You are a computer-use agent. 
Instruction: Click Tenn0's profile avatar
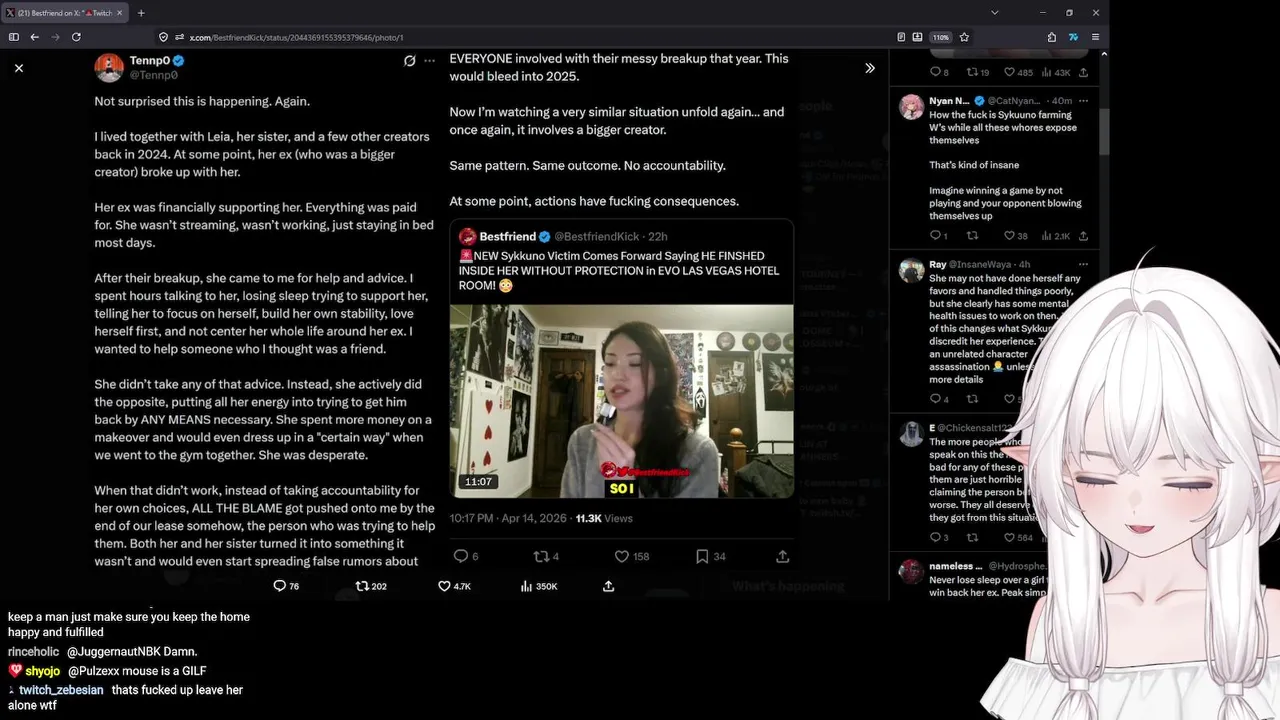pos(109,67)
